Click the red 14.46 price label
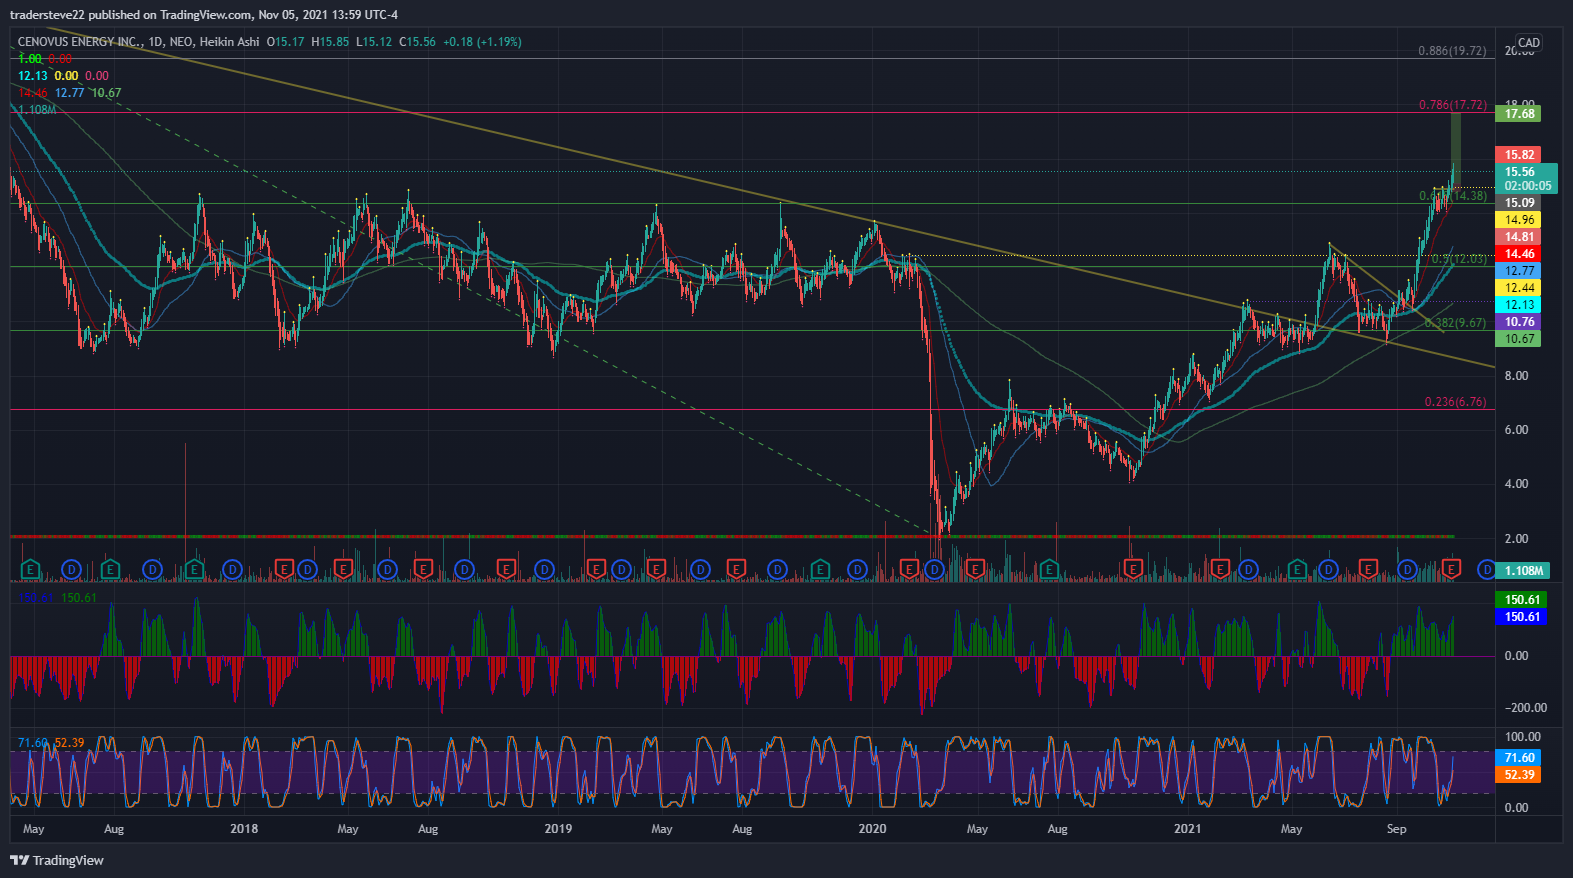1573x878 pixels. 1518,254
